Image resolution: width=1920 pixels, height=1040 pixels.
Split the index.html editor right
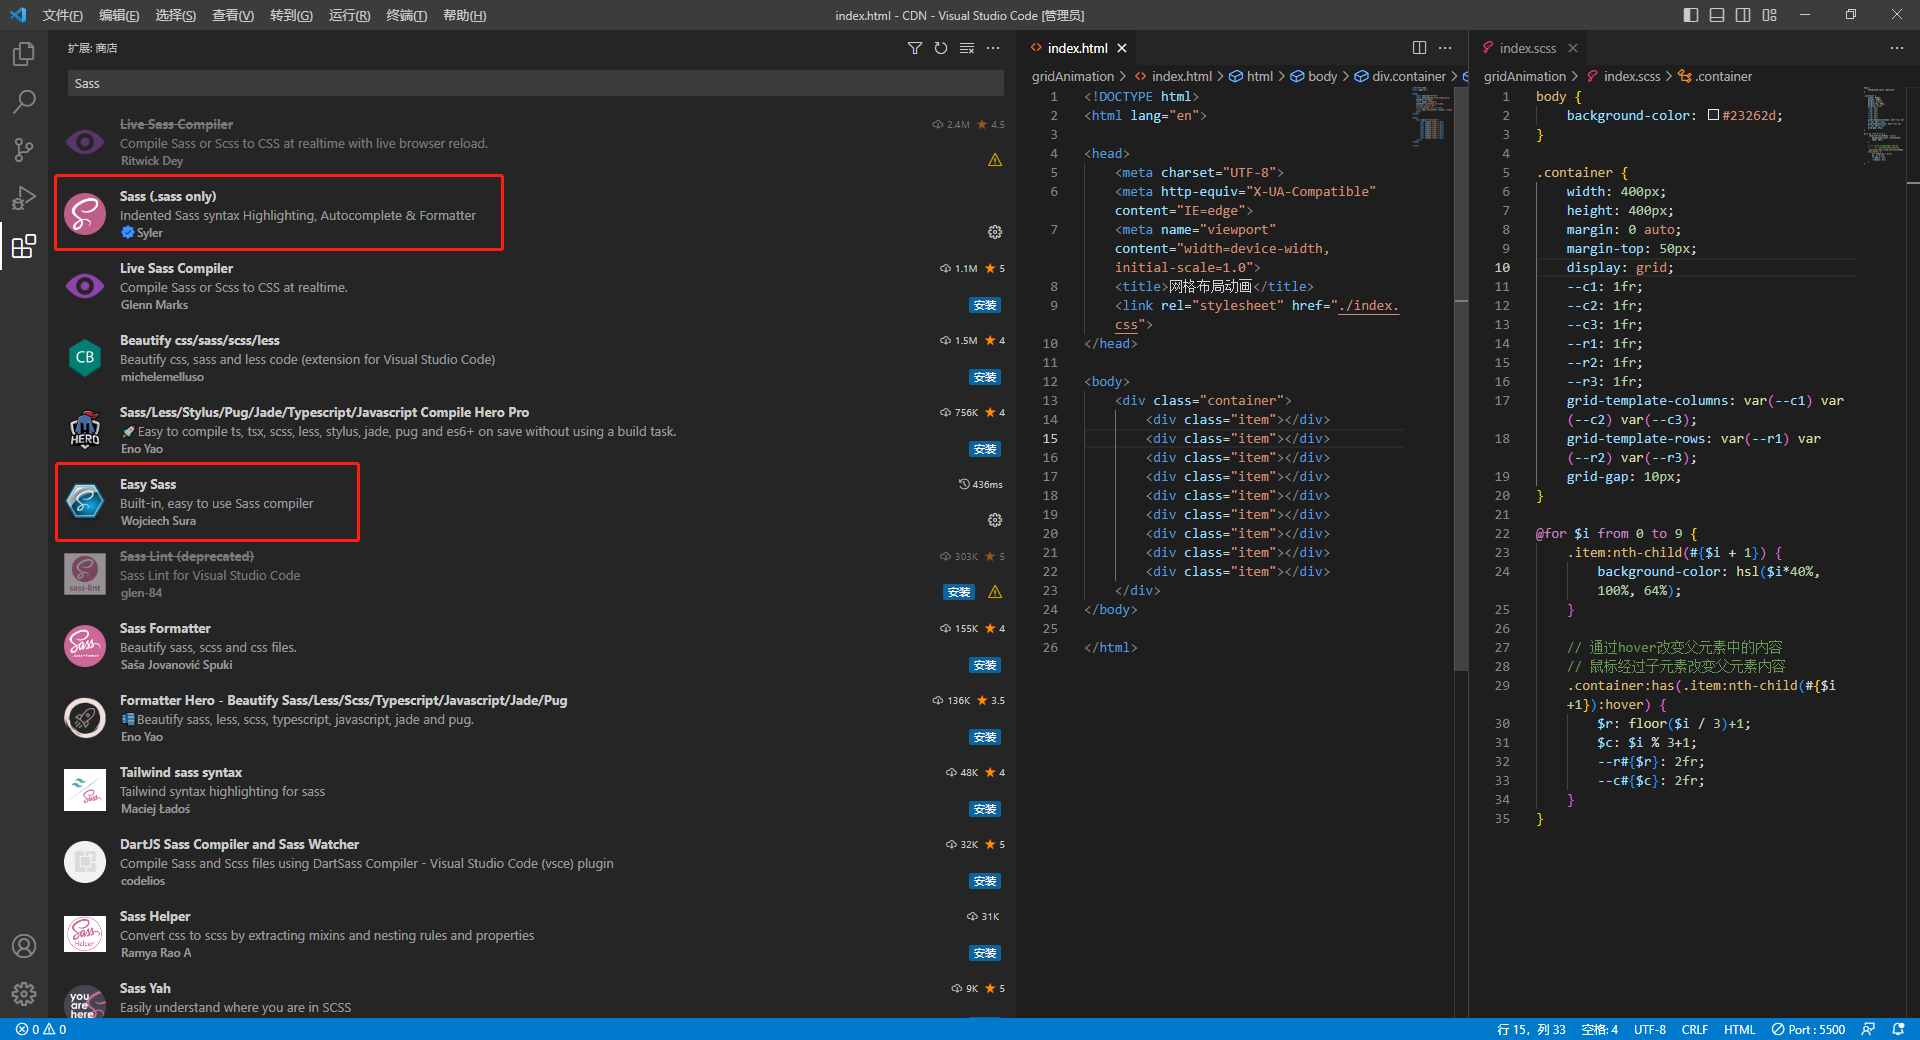click(1419, 48)
